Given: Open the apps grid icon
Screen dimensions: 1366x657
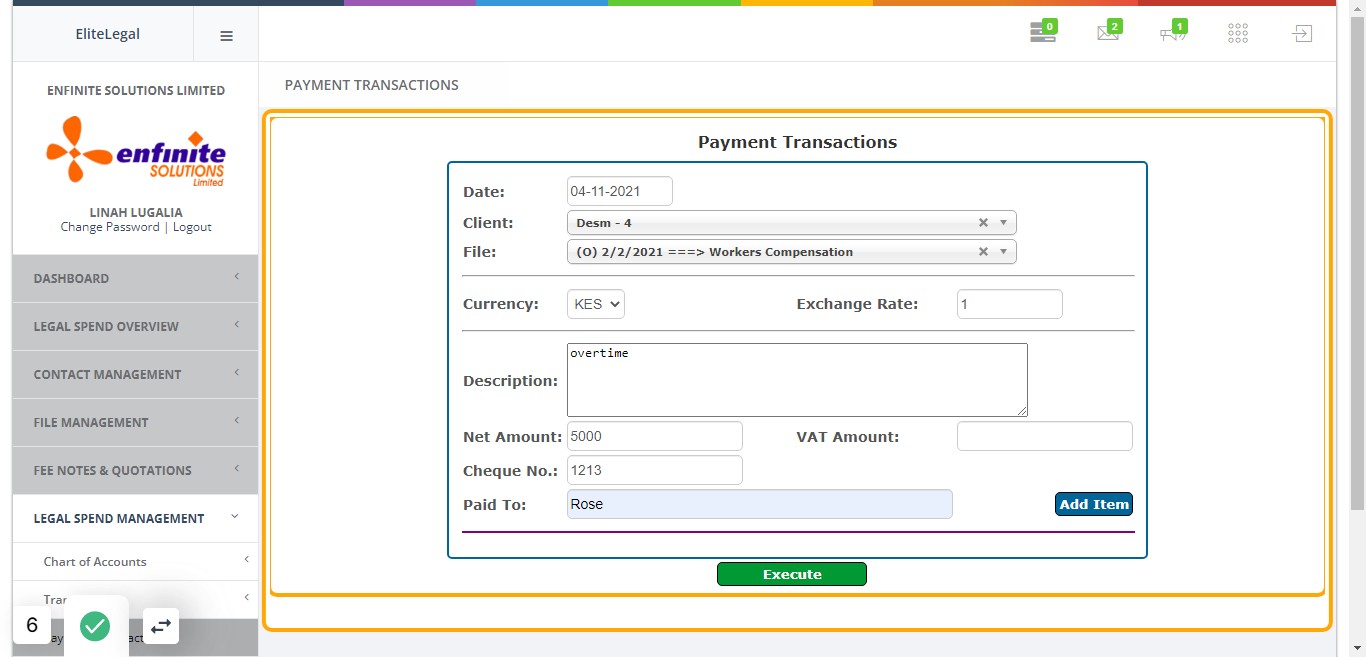Looking at the screenshot, I should [x=1238, y=34].
